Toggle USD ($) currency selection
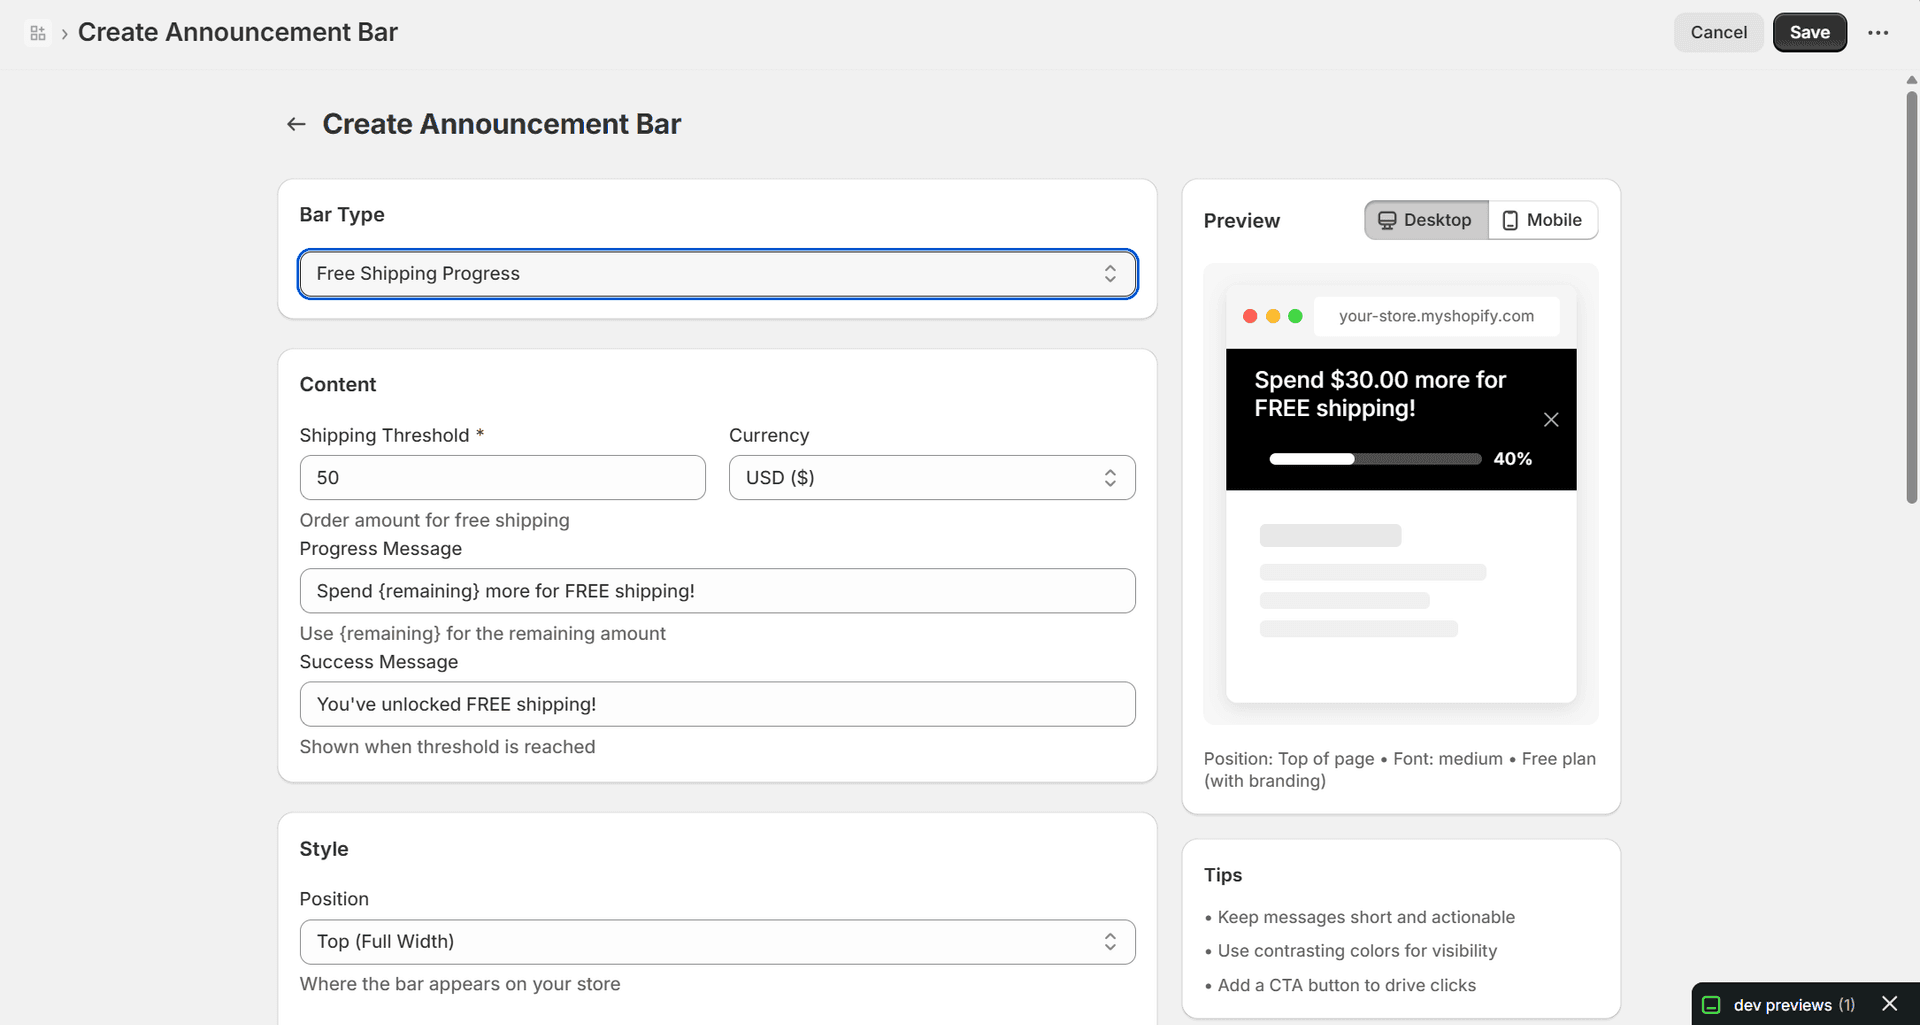 click(931, 477)
